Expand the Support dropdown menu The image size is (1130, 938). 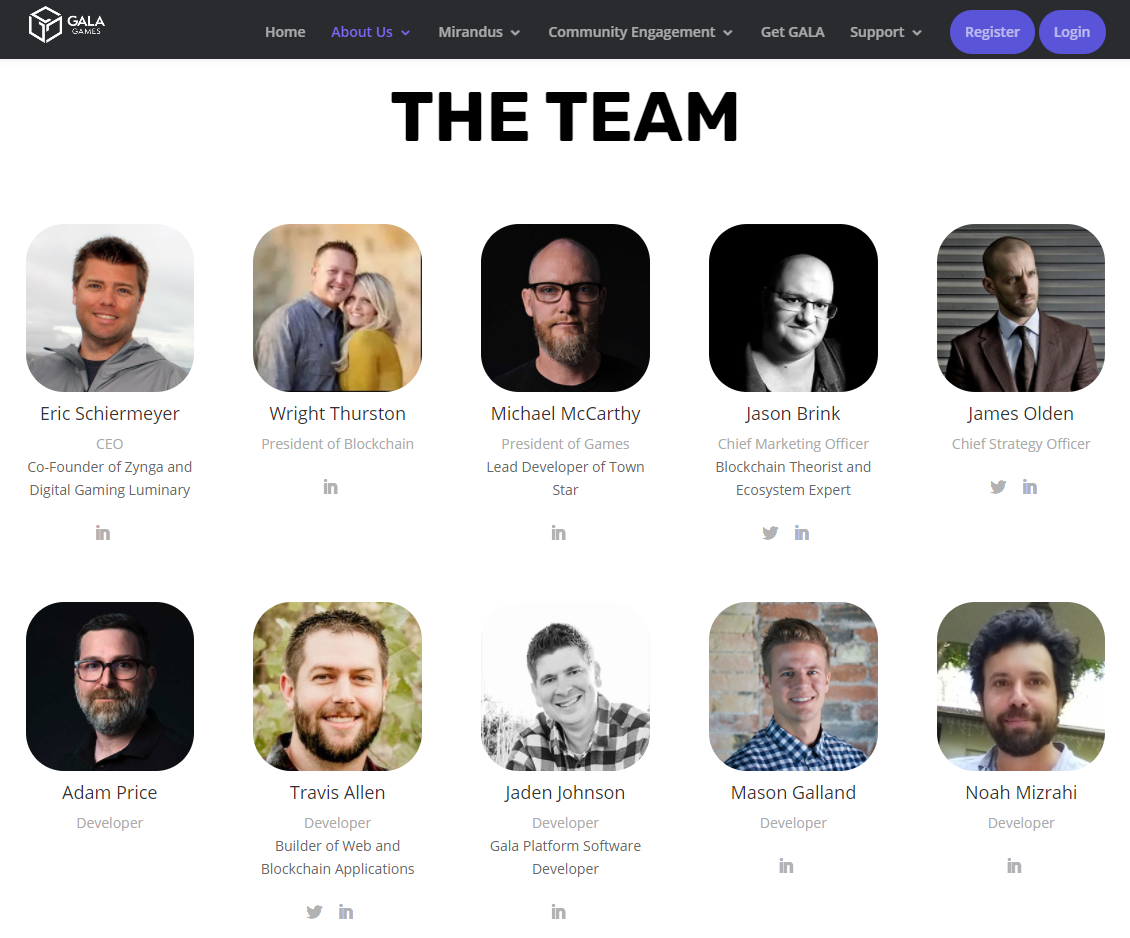click(x=885, y=32)
